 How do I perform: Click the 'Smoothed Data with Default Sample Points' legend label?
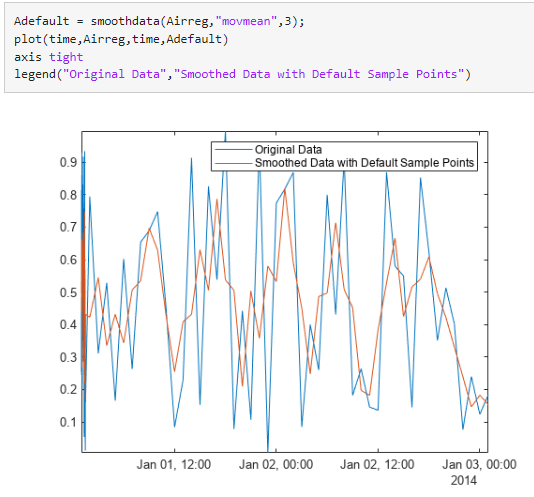(364, 163)
